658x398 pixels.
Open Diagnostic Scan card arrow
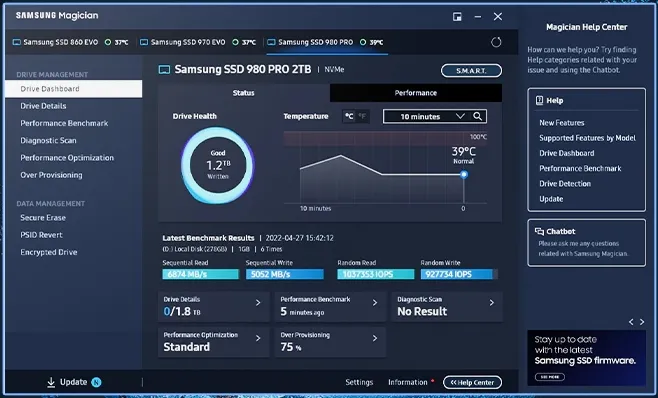pos(491,303)
